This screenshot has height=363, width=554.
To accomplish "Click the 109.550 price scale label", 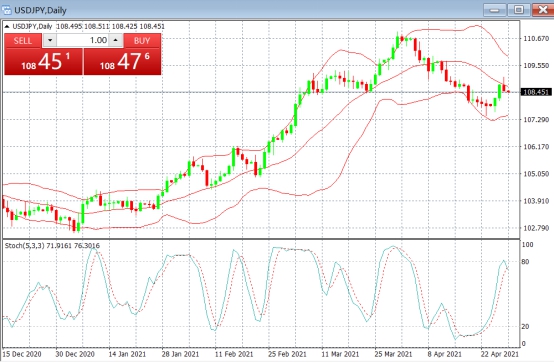I will point(536,65).
